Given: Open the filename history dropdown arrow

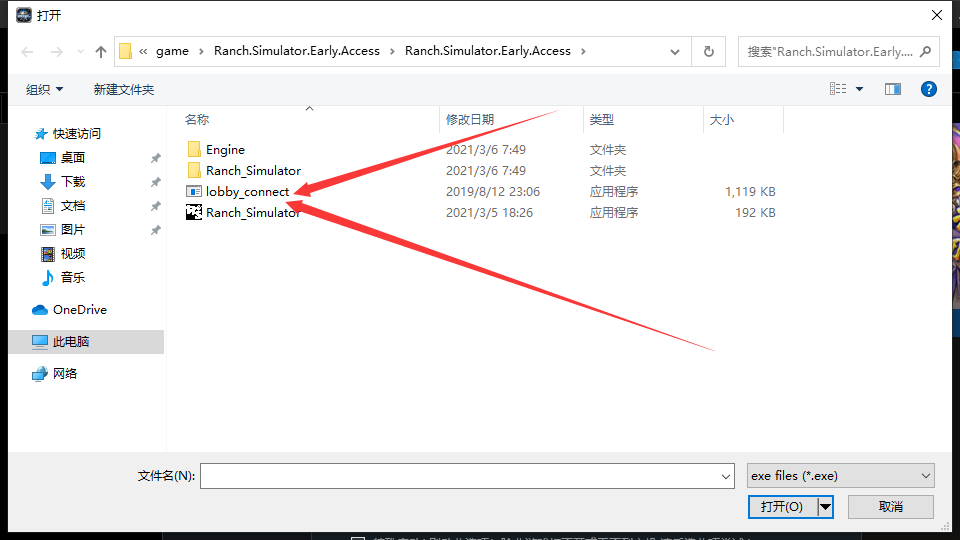Looking at the screenshot, I should pyautogui.click(x=726, y=476).
